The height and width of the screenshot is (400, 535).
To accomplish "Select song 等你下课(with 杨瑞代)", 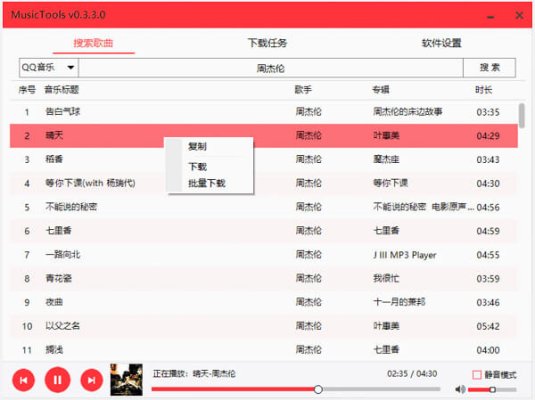I will click(90, 183).
